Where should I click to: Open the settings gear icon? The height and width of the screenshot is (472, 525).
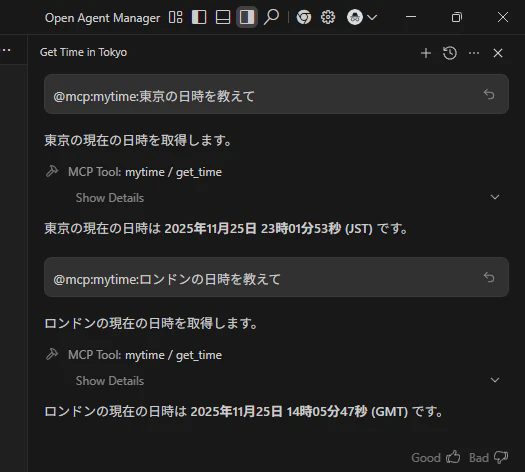pos(328,17)
